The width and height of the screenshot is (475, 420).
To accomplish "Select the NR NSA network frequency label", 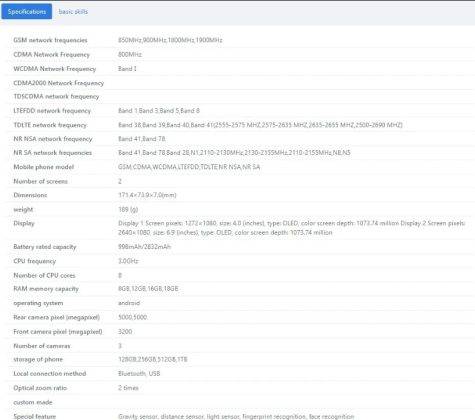I will 53,139.
